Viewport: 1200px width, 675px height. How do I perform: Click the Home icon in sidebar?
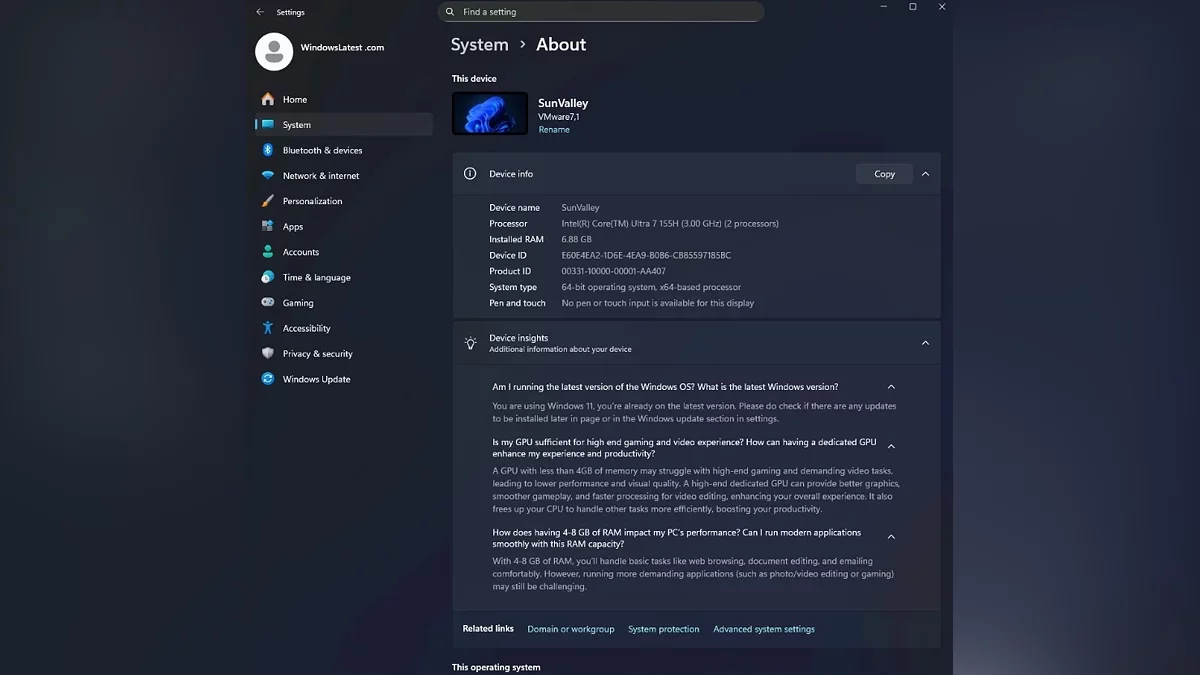point(267,99)
